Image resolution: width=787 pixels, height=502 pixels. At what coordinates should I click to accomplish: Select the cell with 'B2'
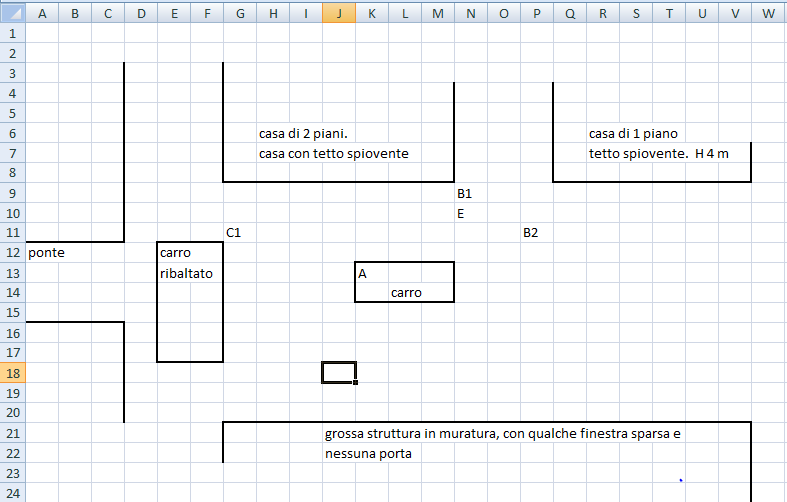530,233
